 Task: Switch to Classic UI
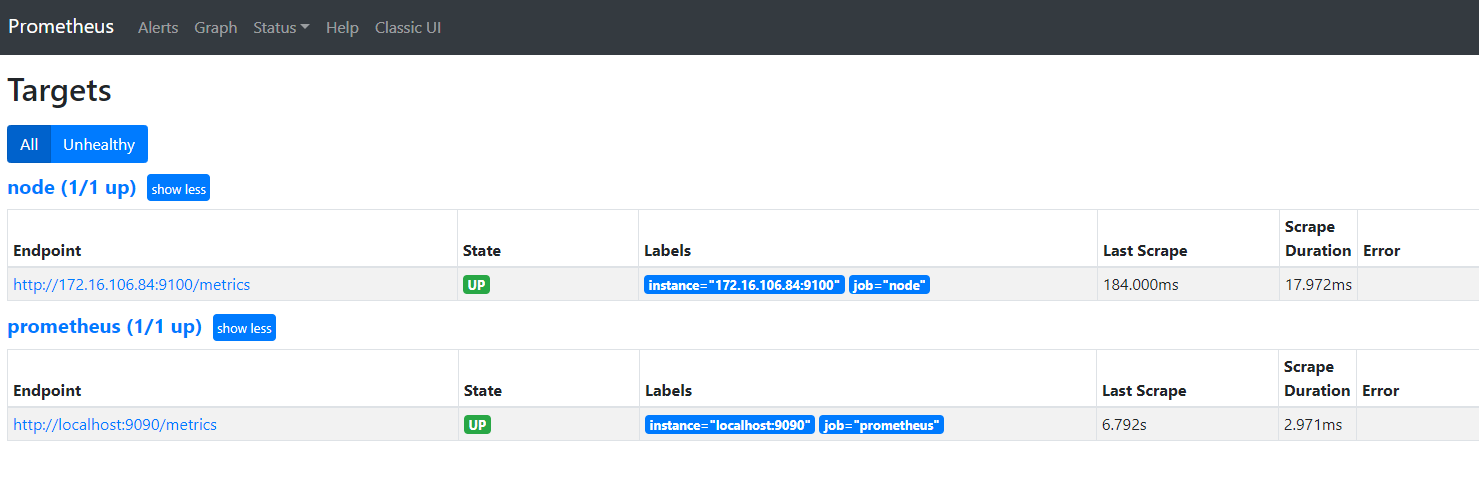(408, 28)
